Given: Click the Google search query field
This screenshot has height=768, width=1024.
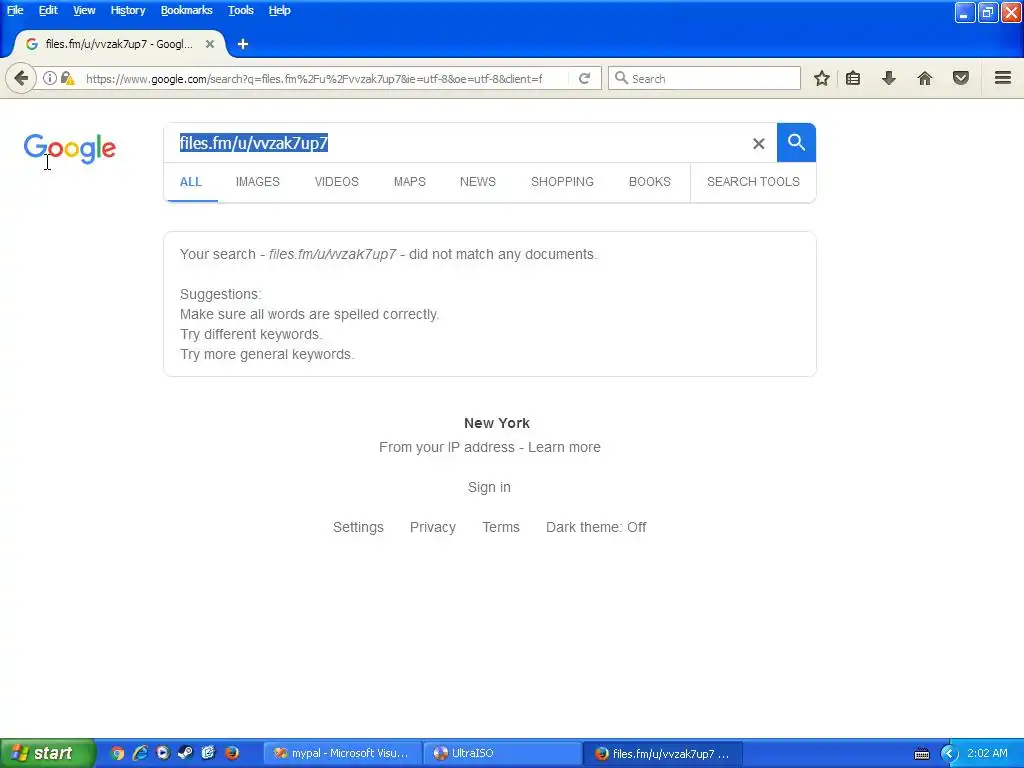Looking at the screenshot, I should click(x=457, y=143).
